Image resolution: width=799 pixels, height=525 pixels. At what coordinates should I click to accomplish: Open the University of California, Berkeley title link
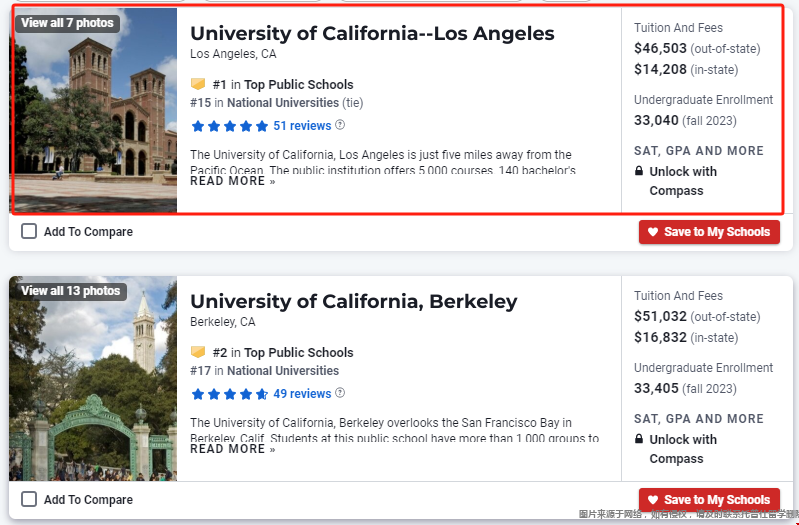[x=354, y=302]
